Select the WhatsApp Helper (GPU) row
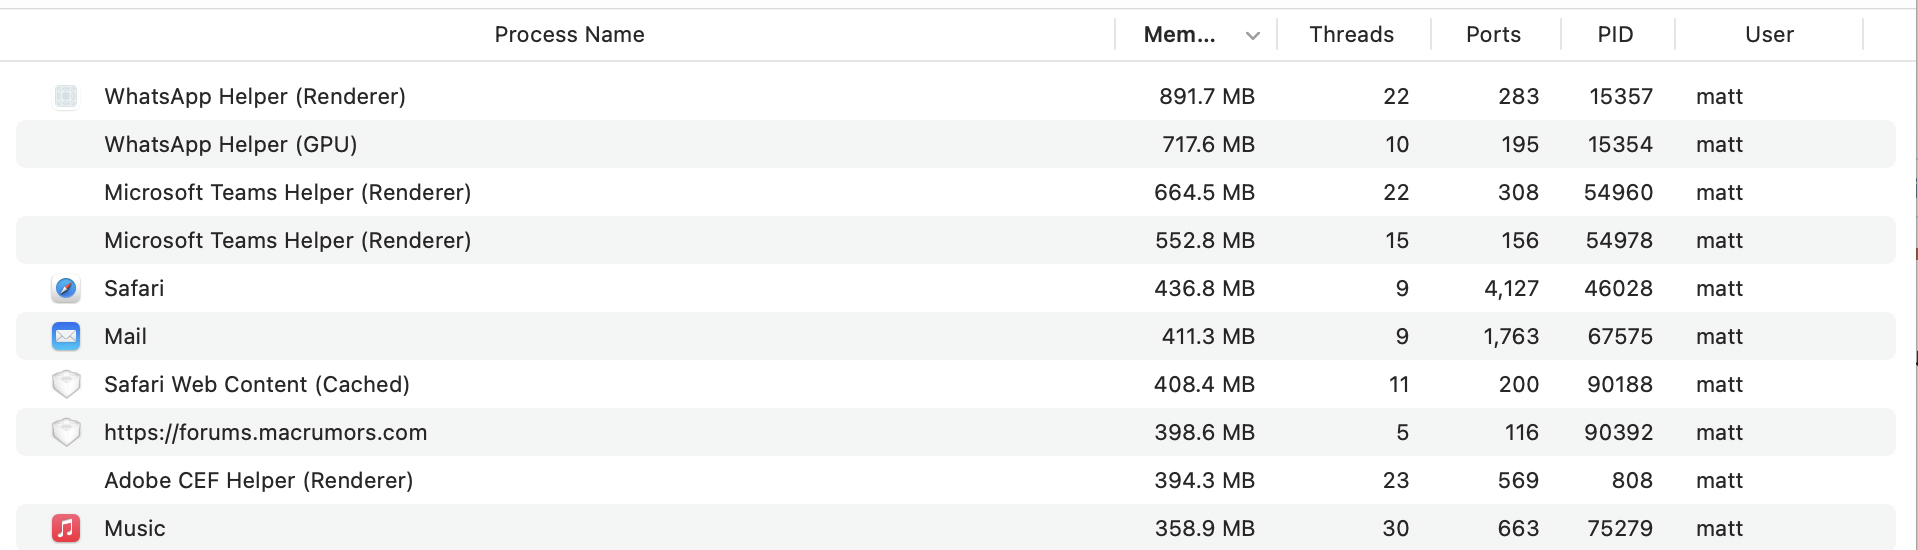Image resolution: width=1918 pixels, height=550 pixels. click(x=956, y=144)
